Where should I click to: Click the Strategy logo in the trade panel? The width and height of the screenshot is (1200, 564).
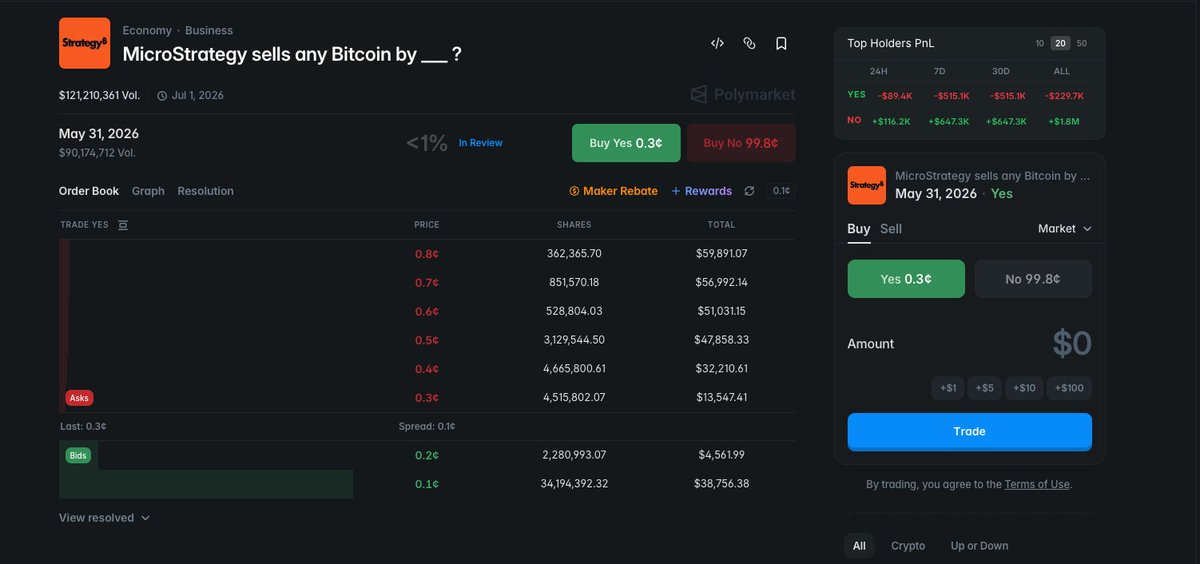point(866,185)
